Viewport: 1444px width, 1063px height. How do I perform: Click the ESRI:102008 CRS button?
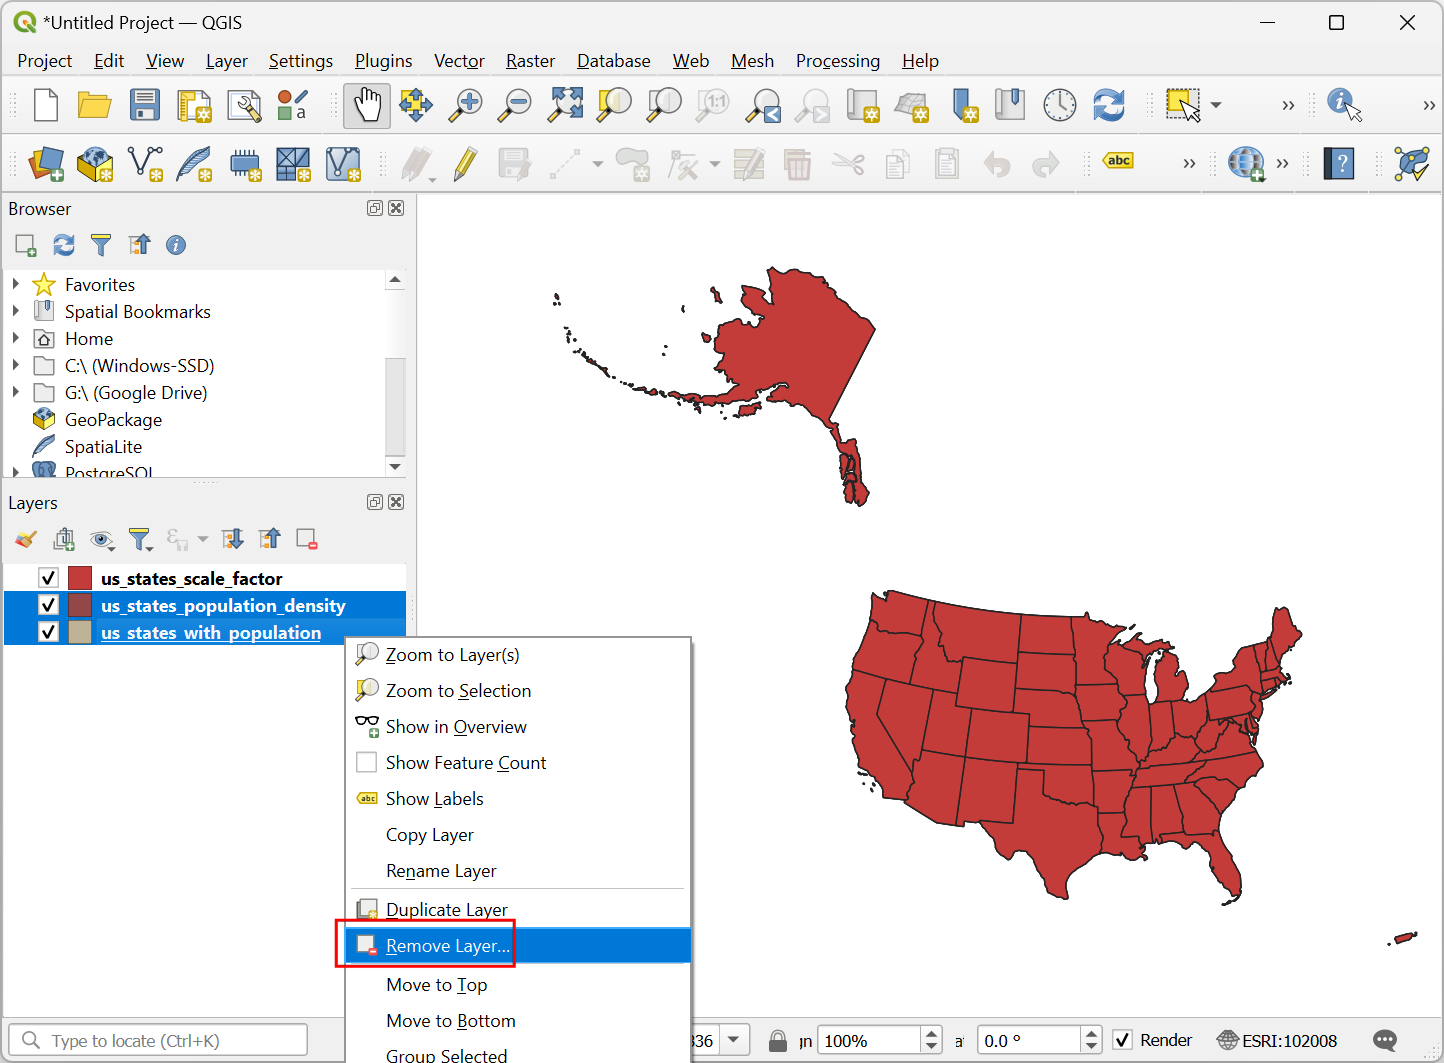(1277, 1040)
